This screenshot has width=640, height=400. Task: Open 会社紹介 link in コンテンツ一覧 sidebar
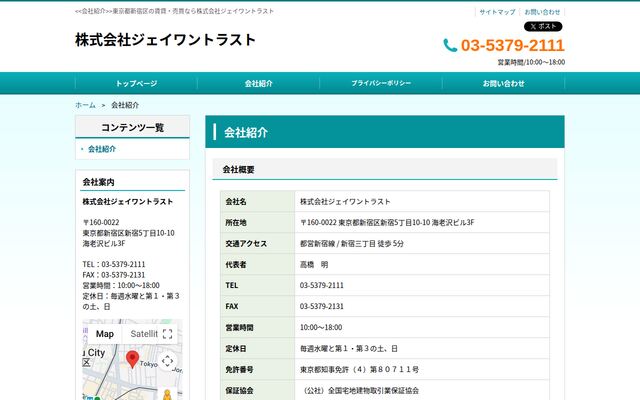102,149
